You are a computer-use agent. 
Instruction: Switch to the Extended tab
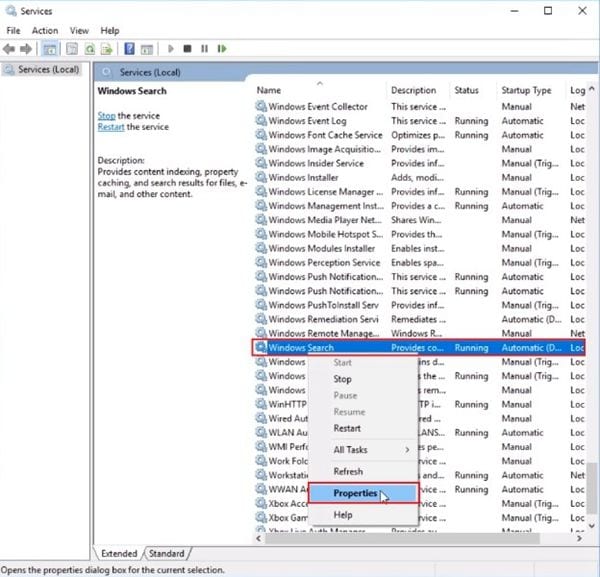pos(119,553)
